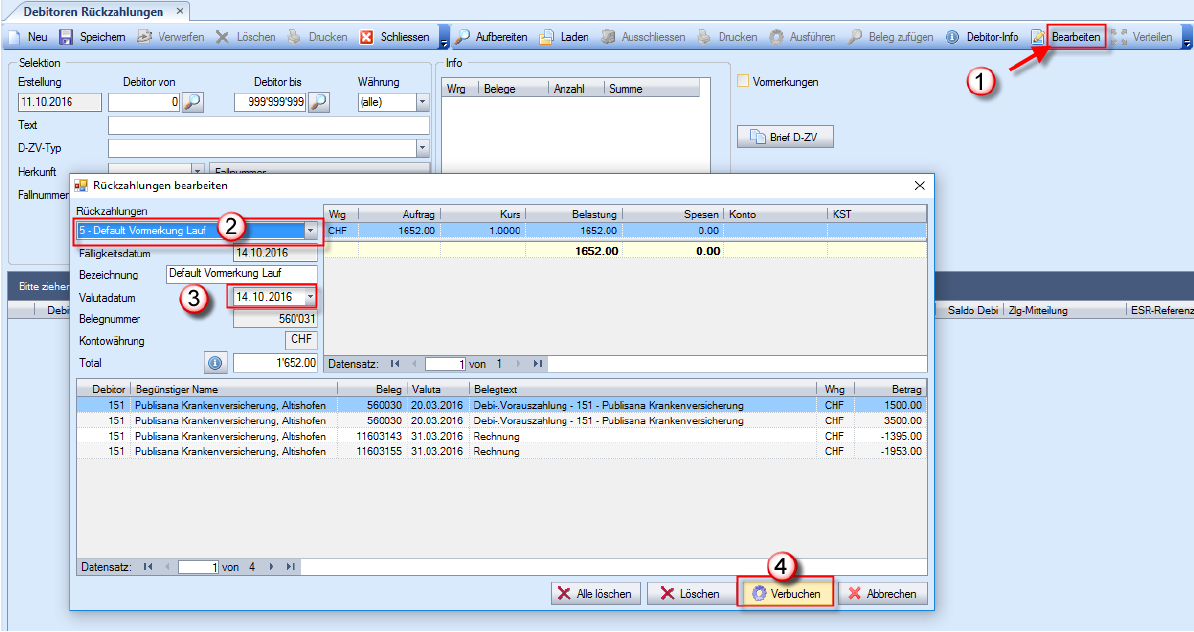Click Verteilen in the toolbar
This screenshot has height=632, width=1194.
[1142, 37]
